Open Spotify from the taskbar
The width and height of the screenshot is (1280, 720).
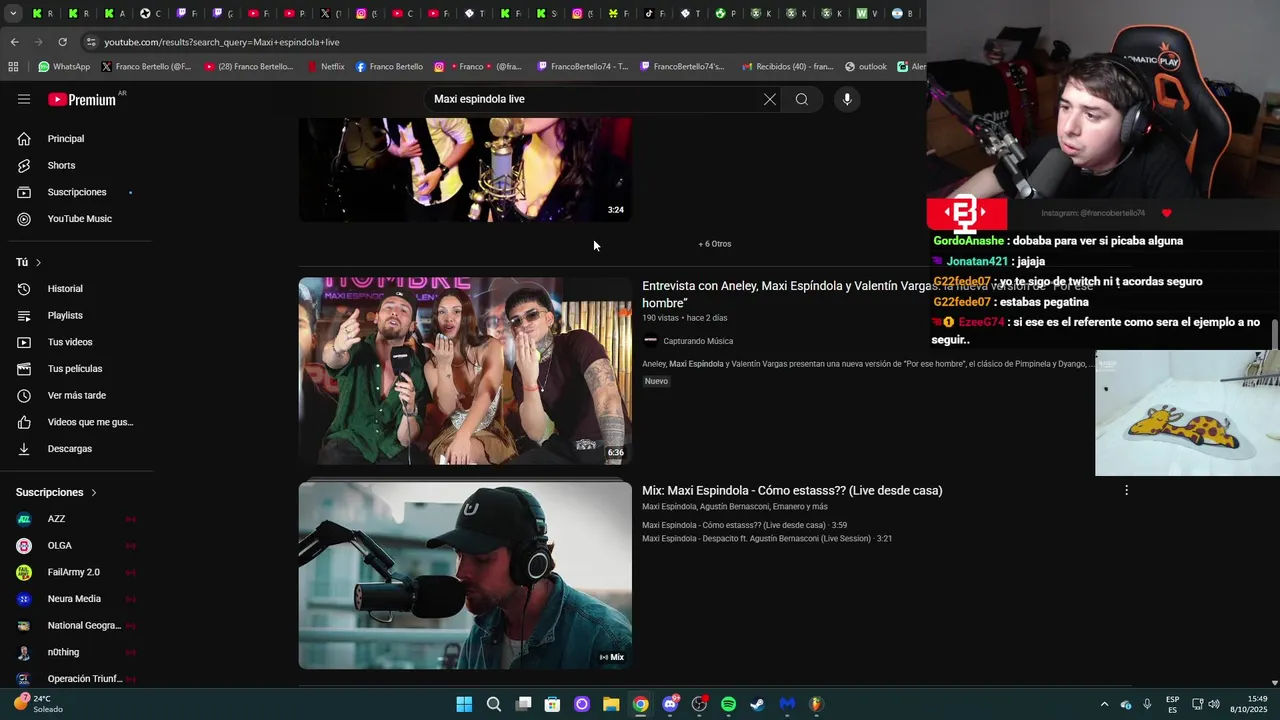[x=728, y=704]
